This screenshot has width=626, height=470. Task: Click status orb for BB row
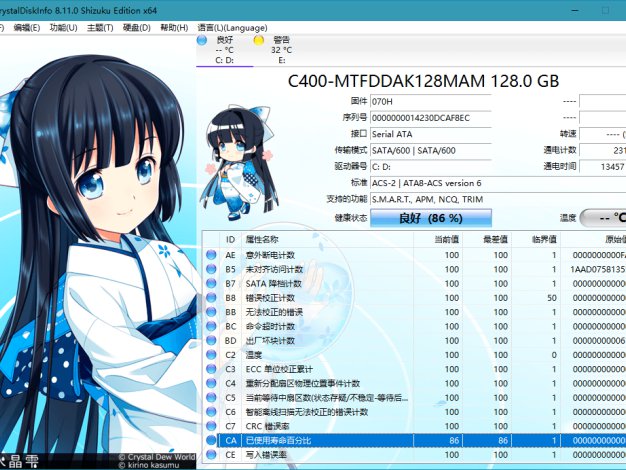211,312
